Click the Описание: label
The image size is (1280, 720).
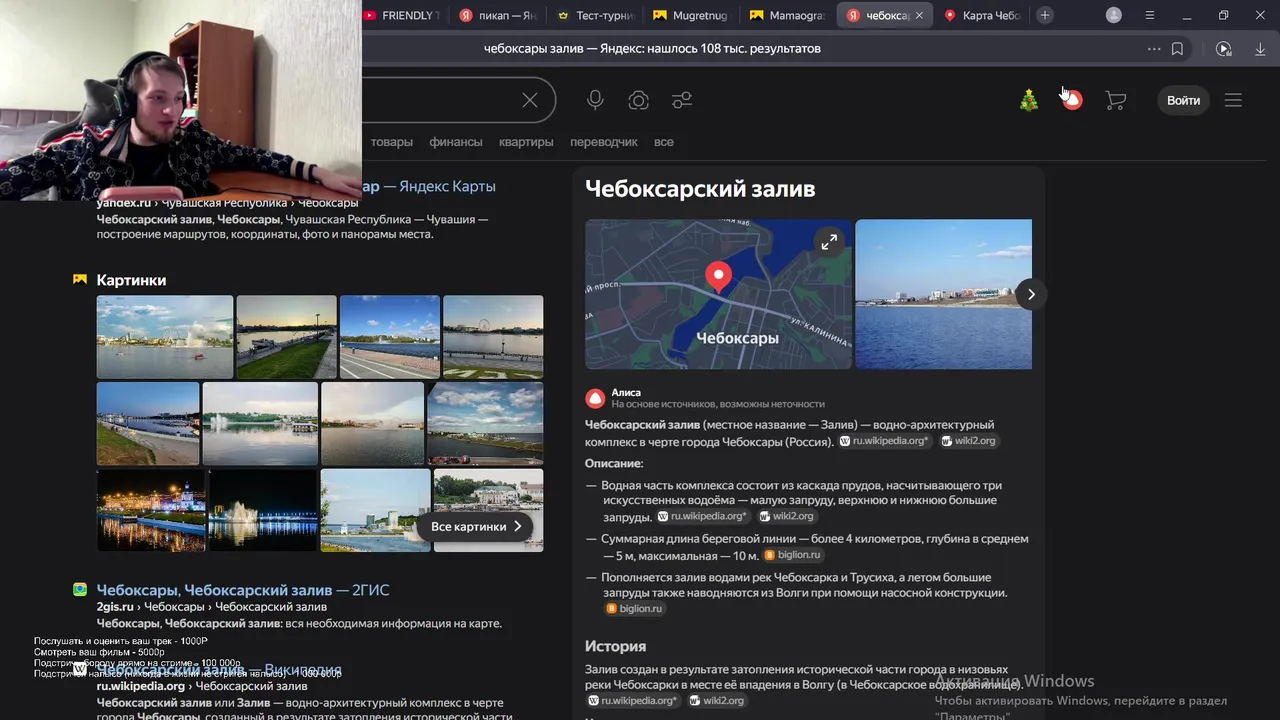click(x=614, y=464)
